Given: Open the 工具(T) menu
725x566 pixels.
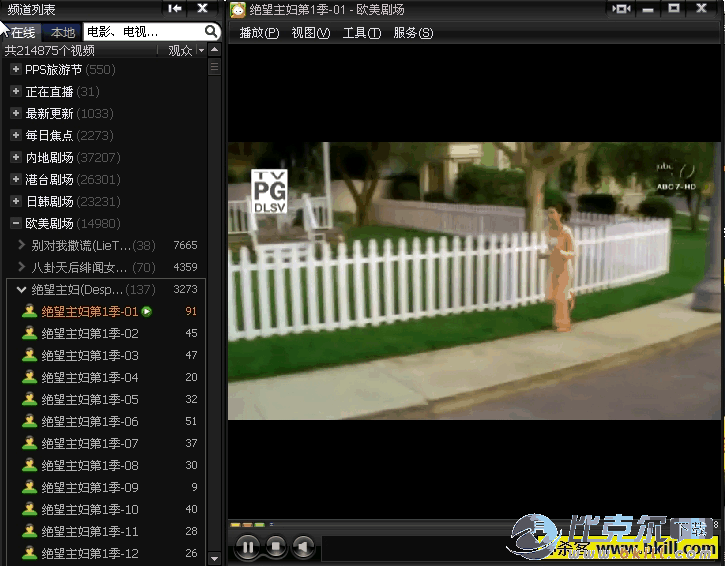Looking at the screenshot, I should (x=361, y=33).
